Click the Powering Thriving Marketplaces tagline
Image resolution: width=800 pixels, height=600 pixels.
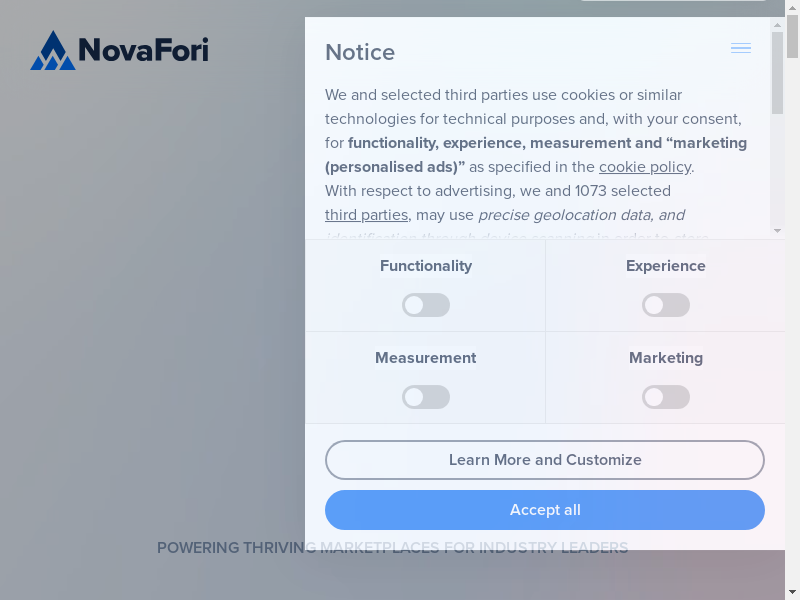tap(392, 548)
